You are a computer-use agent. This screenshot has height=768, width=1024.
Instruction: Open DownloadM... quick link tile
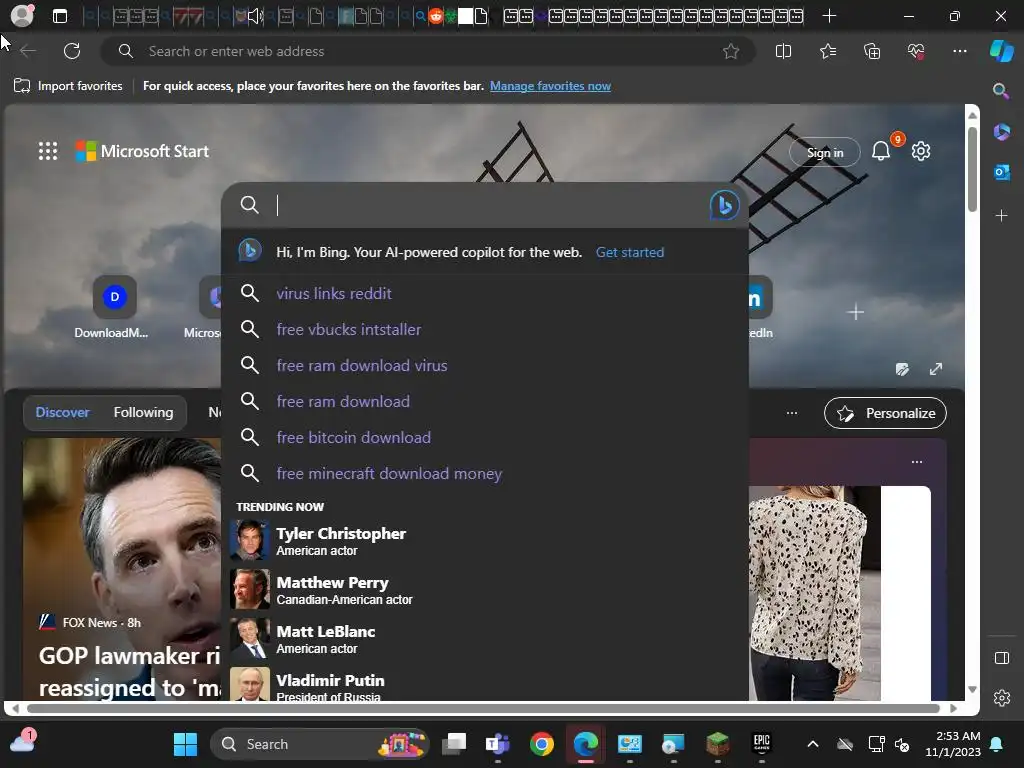tap(112, 307)
